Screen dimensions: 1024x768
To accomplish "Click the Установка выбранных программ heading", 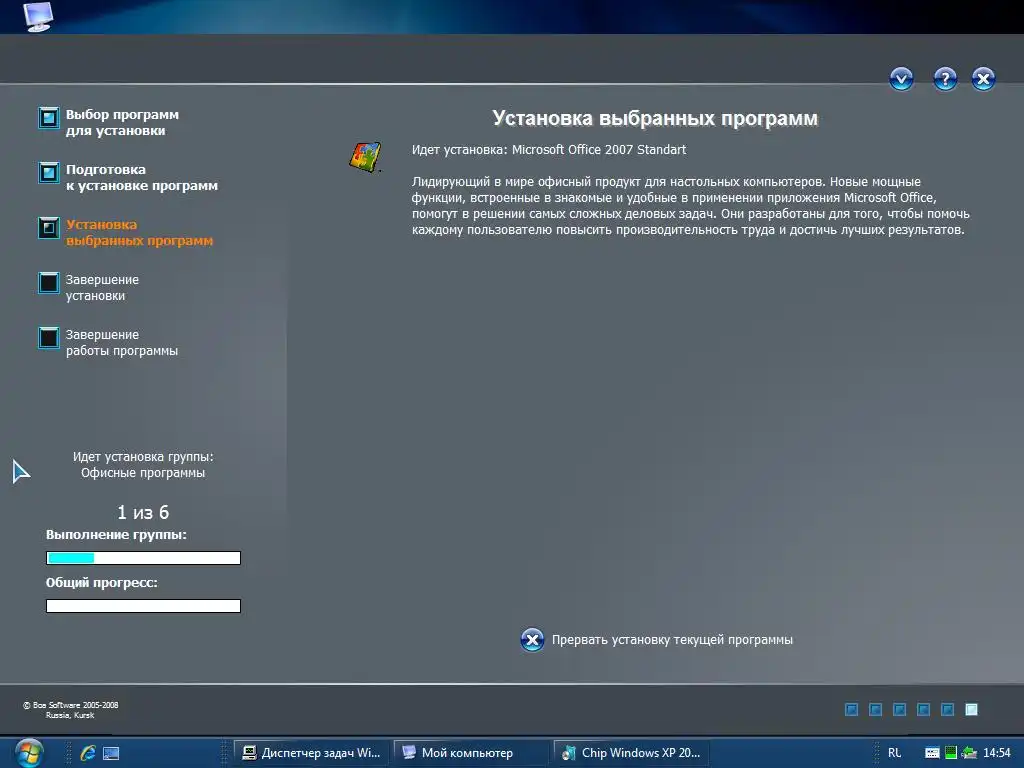I will (x=655, y=118).
